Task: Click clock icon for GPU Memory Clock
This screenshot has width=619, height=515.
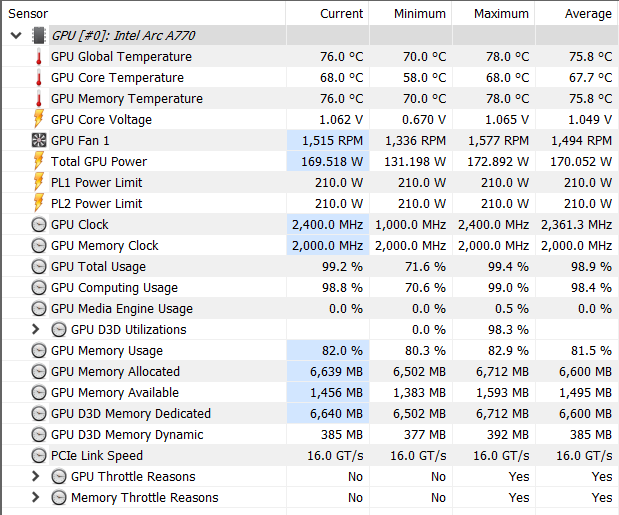Action: pyautogui.click(x=39, y=245)
